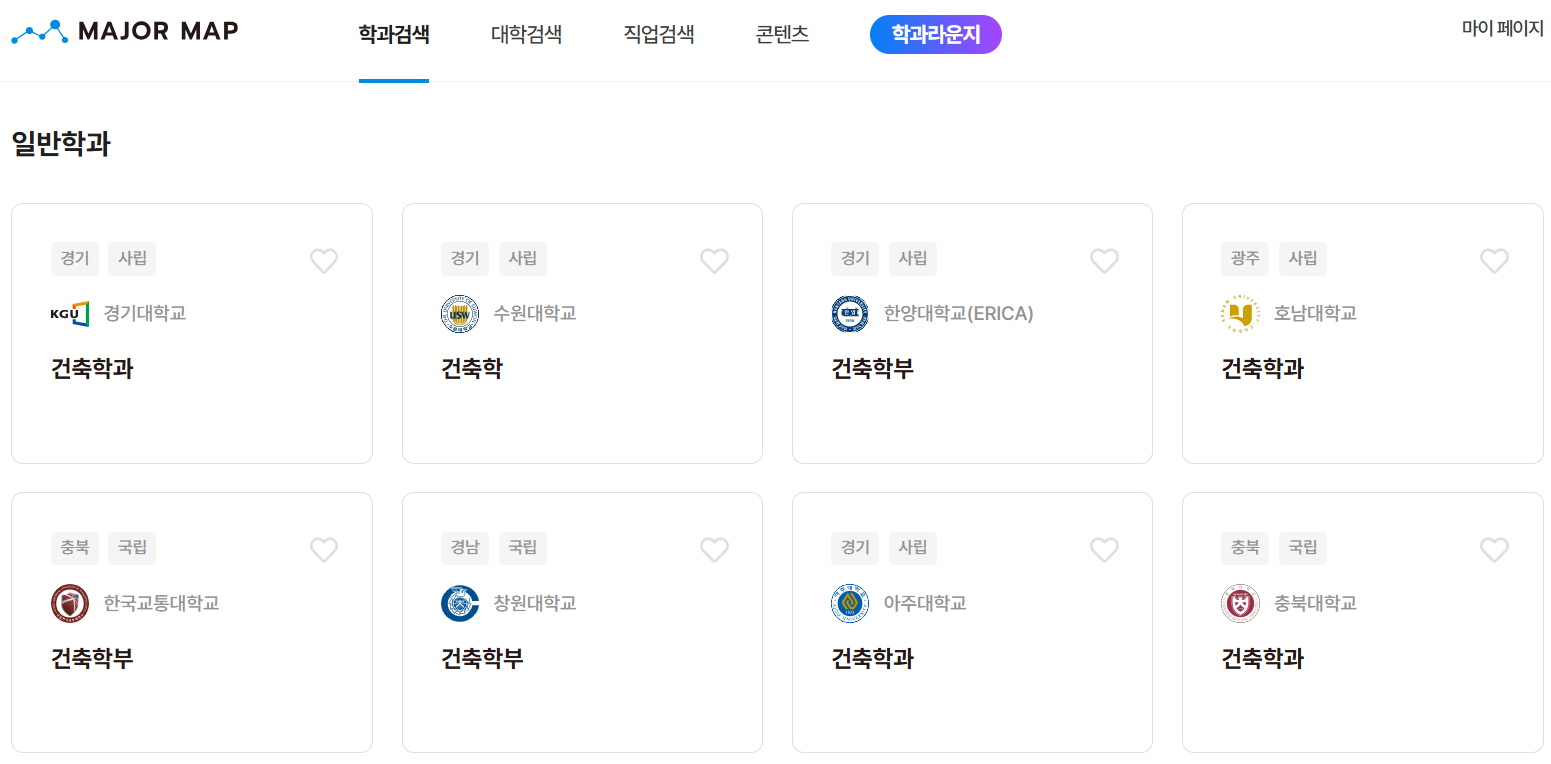
Task: Favorite the 경기대학교 건축학과 card
Action: (323, 260)
